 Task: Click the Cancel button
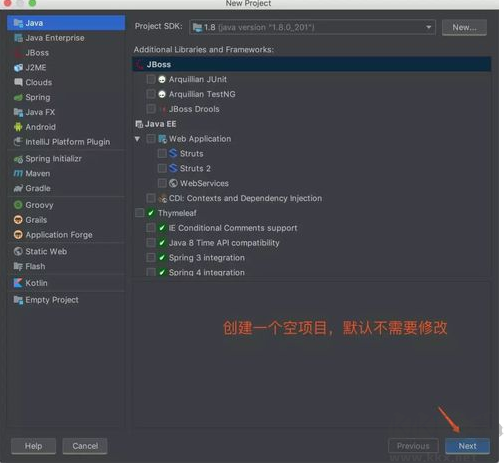point(85,446)
